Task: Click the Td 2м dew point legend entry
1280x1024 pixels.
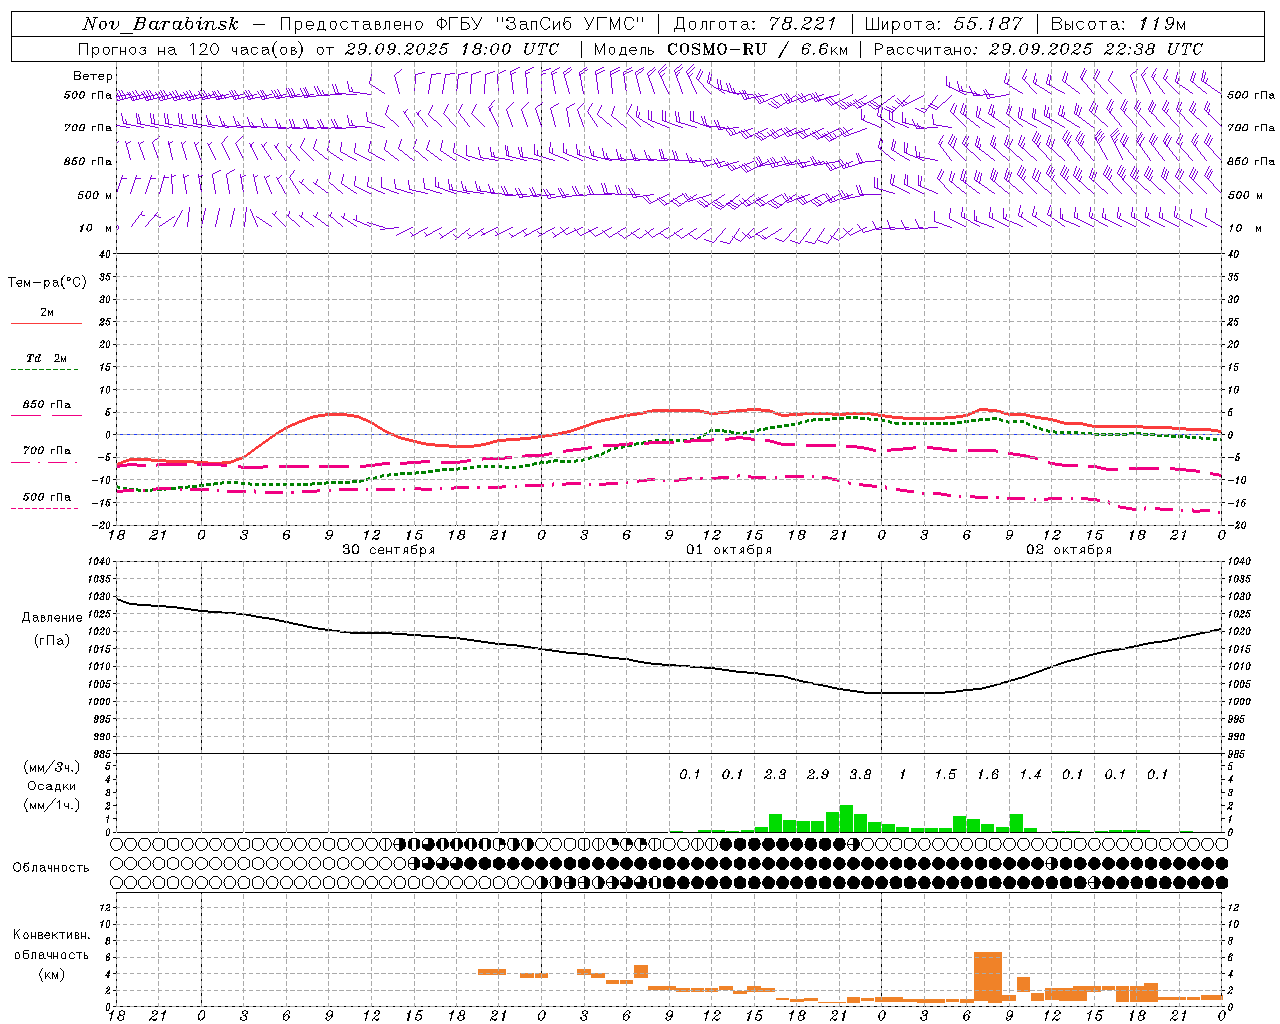Action: [x=47, y=358]
